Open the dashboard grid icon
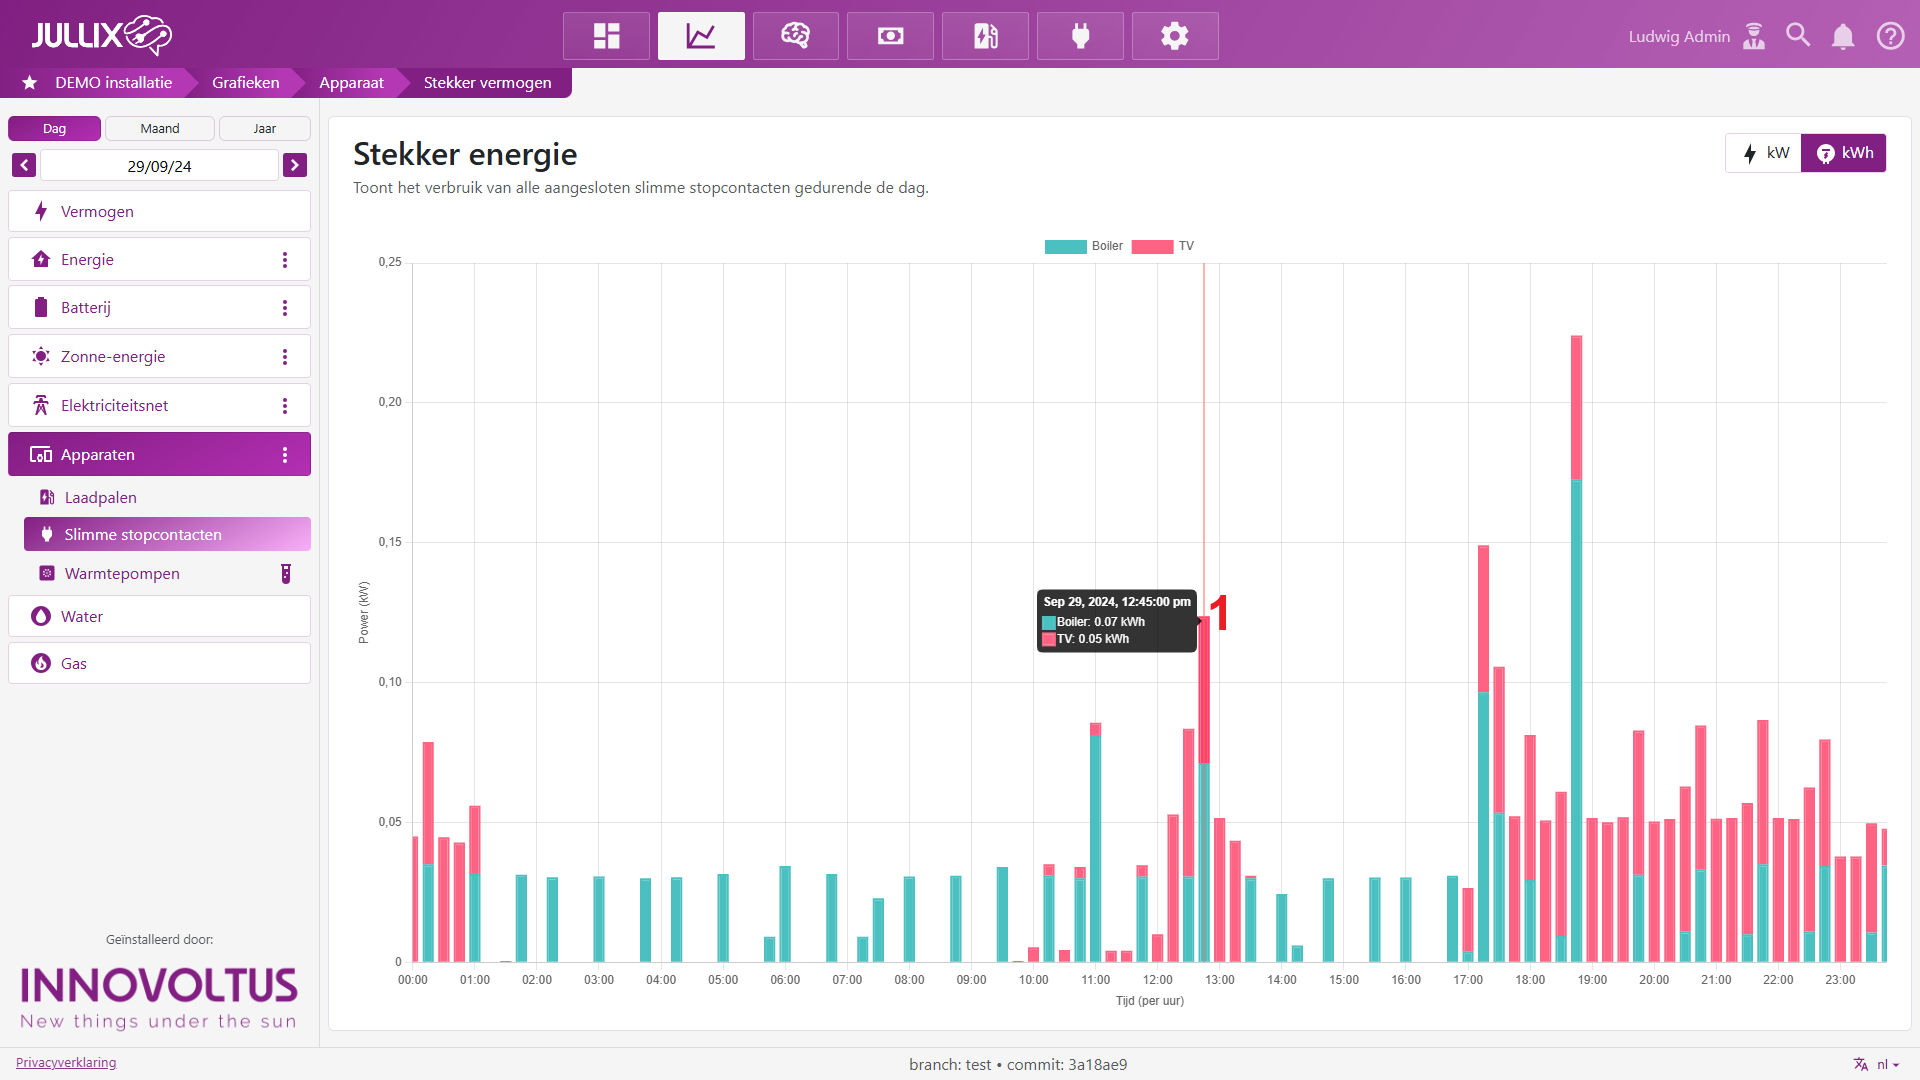This screenshot has height=1080, width=1920. pyautogui.click(x=606, y=36)
